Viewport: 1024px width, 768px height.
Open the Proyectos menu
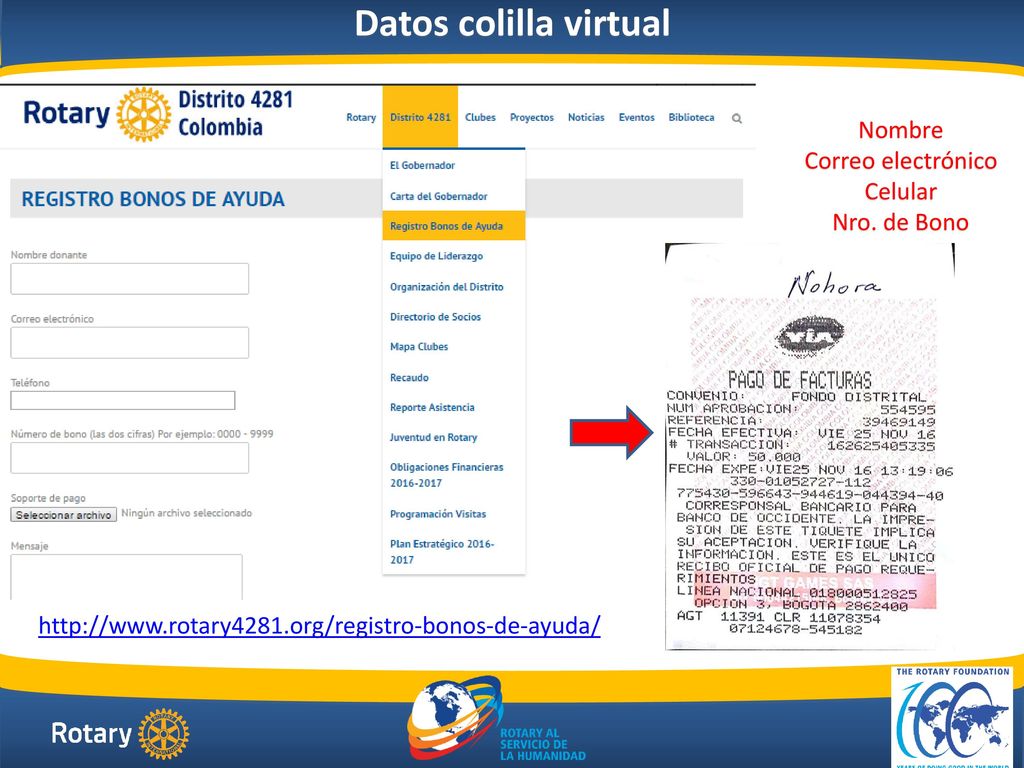tap(532, 118)
